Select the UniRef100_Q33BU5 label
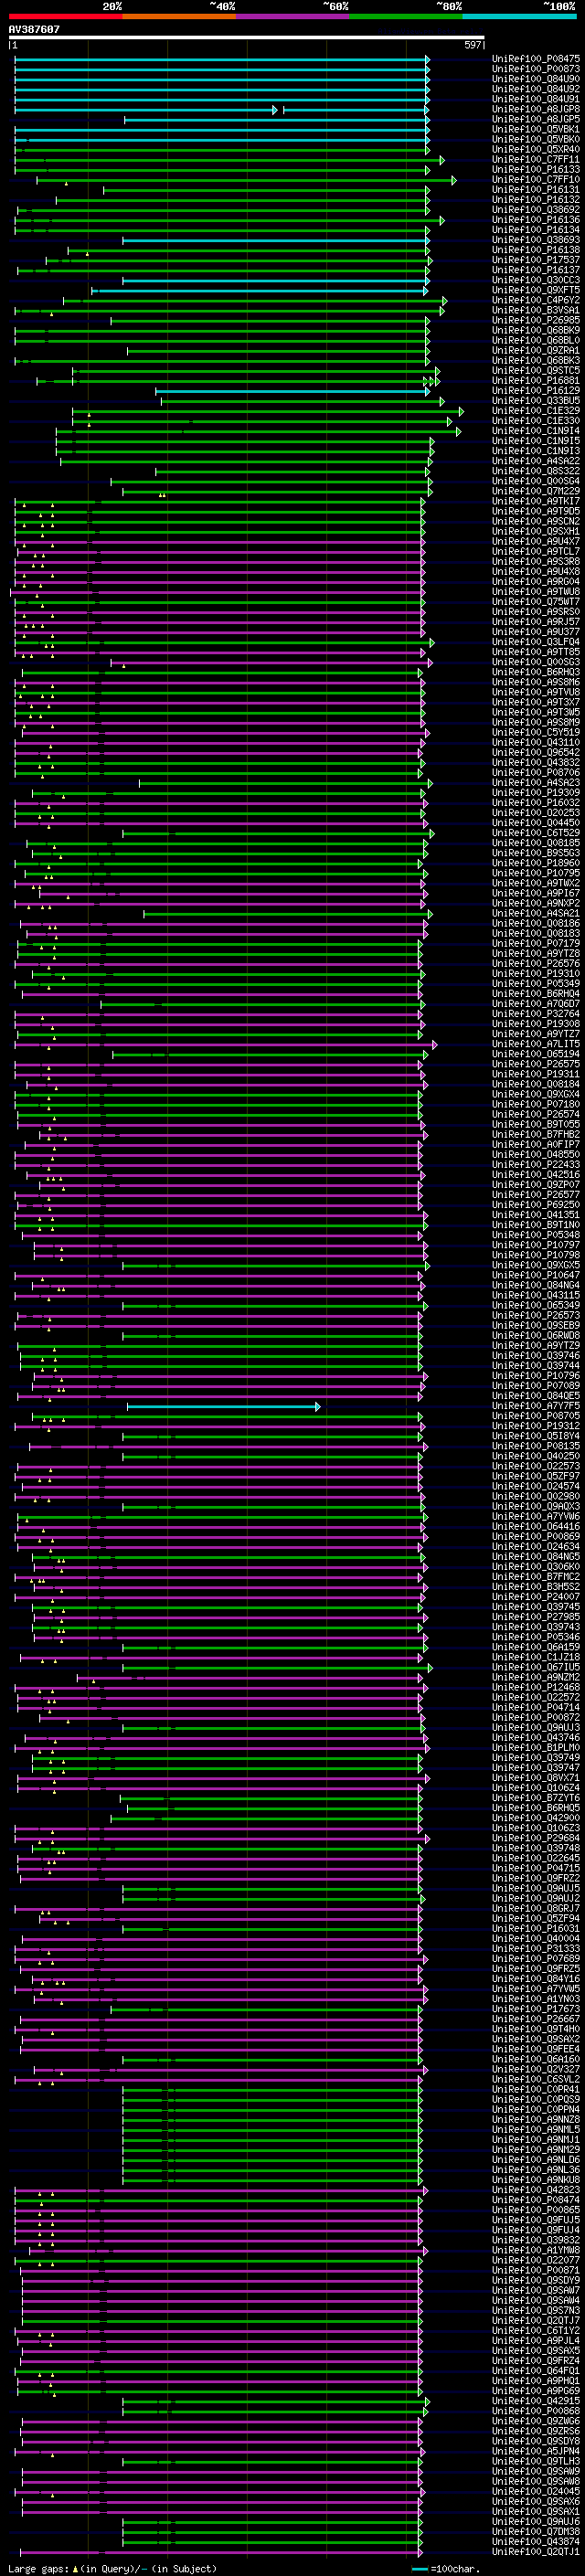 (x=536, y=401)
